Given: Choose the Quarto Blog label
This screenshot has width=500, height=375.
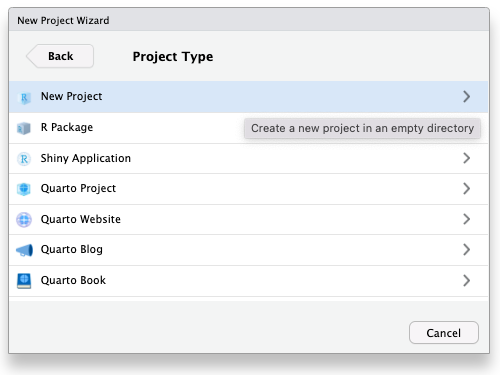Looking at the screenshot, I should 72,250.
